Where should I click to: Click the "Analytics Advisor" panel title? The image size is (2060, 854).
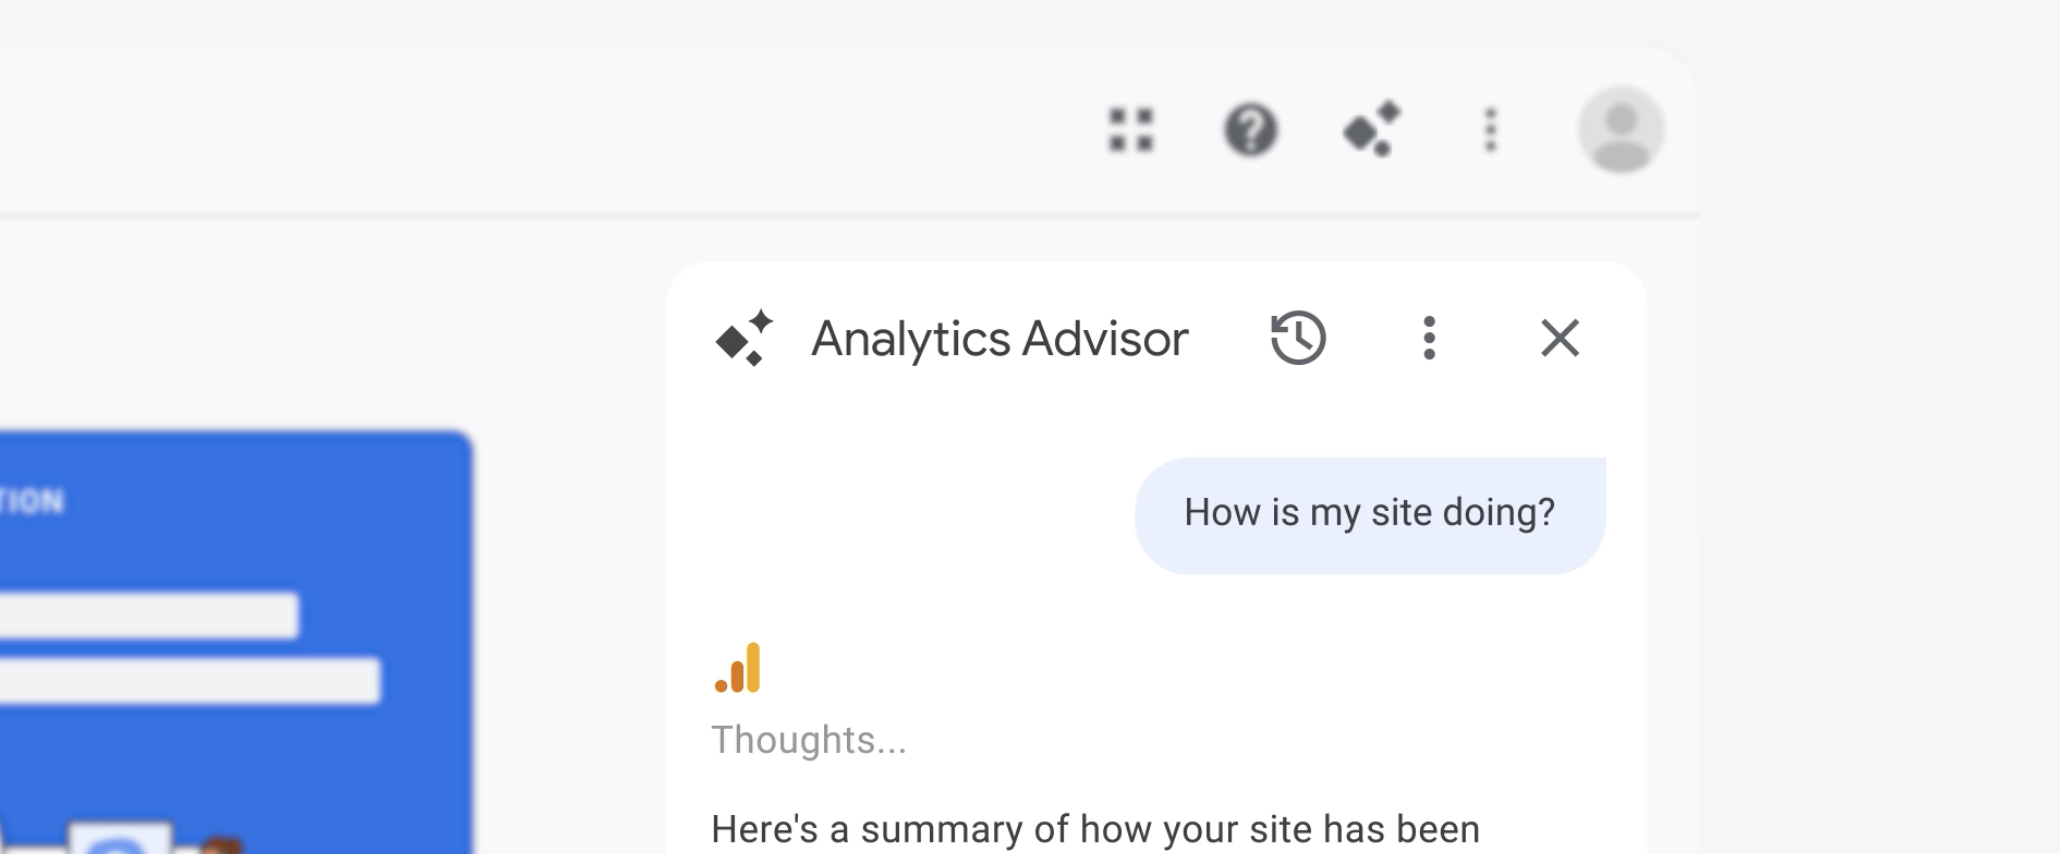point(999,339)
